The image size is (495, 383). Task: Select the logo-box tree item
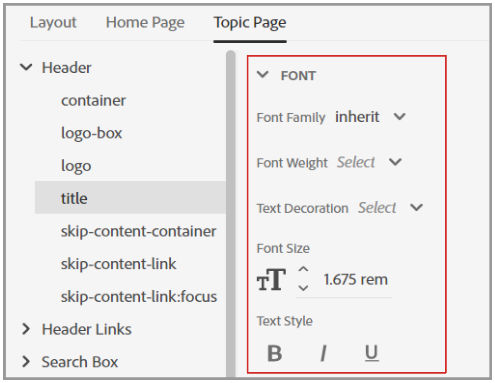(92, 133)
